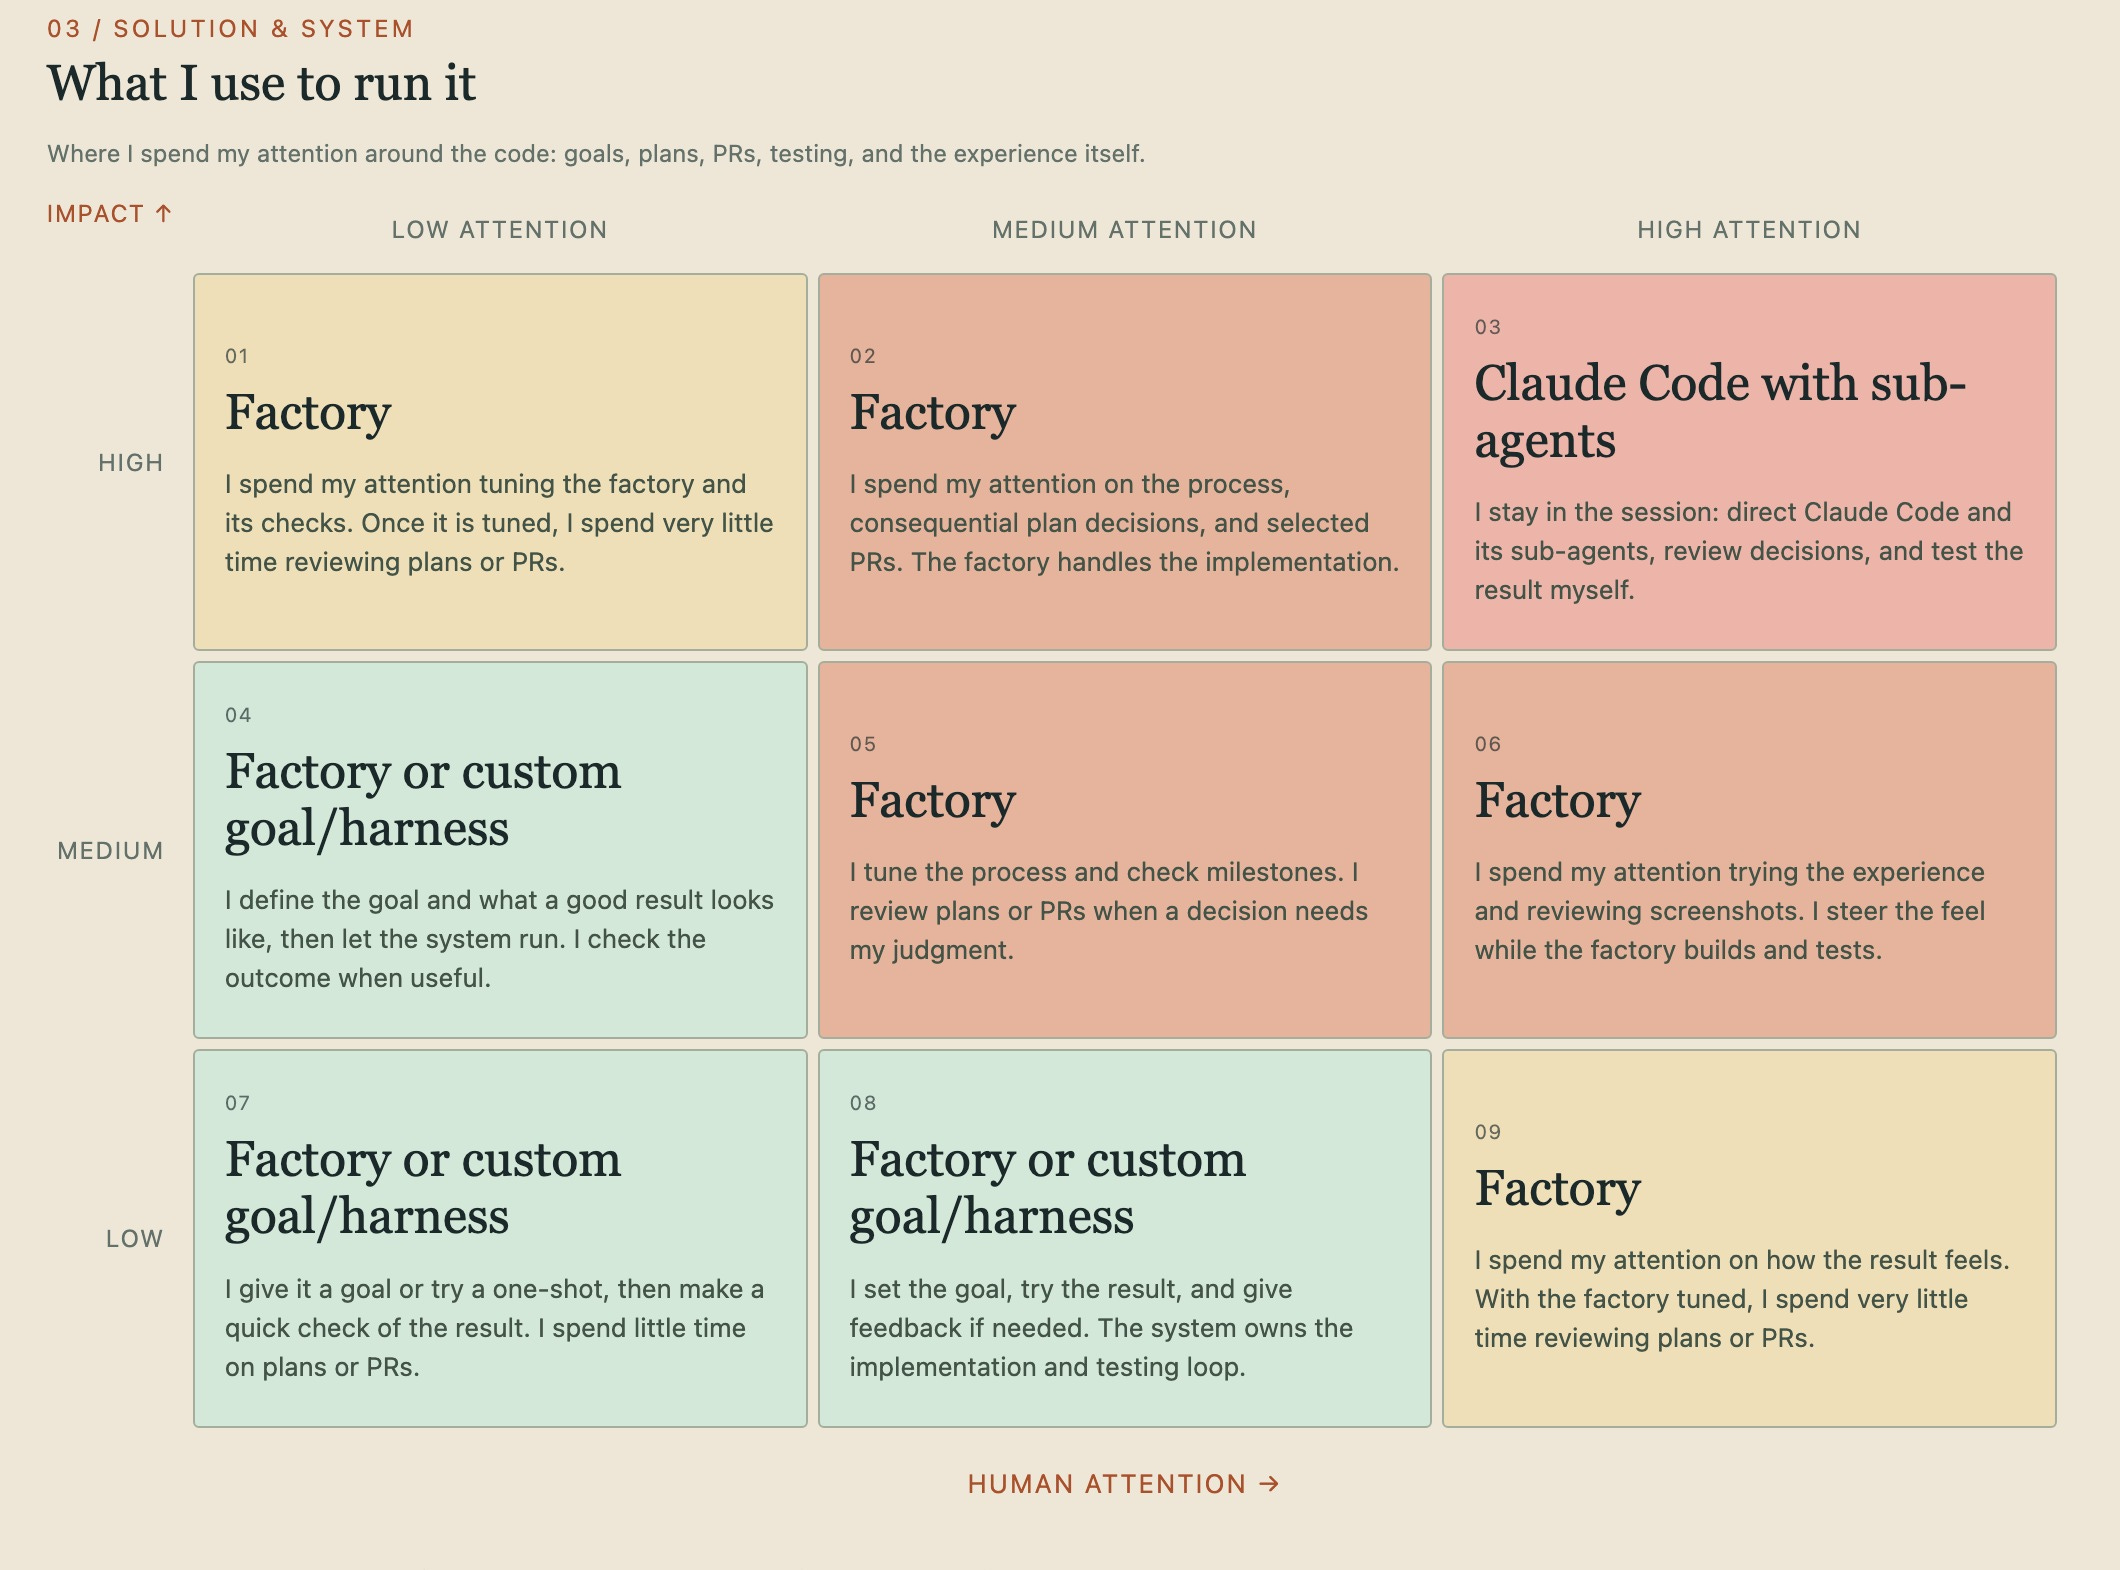Click the '08' card number

863,1103
